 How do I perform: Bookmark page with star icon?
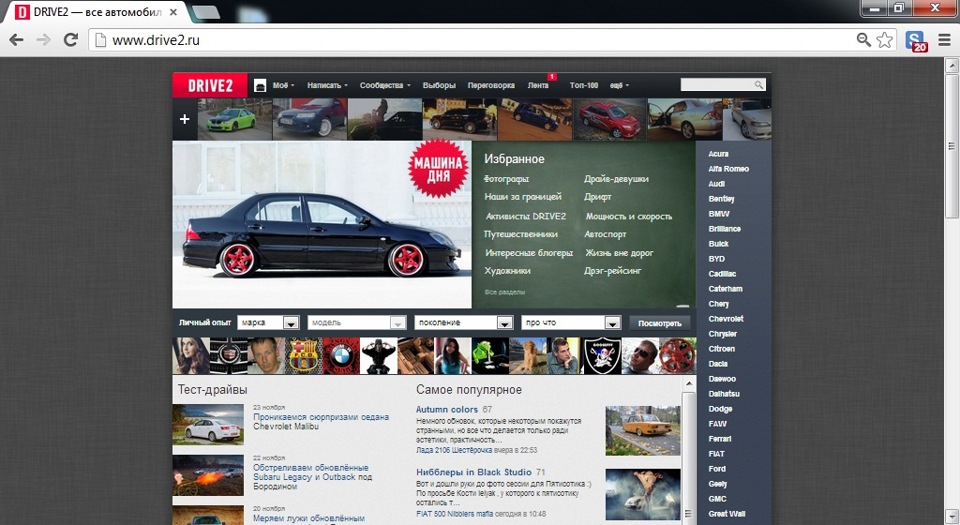[x=884, y=40]
